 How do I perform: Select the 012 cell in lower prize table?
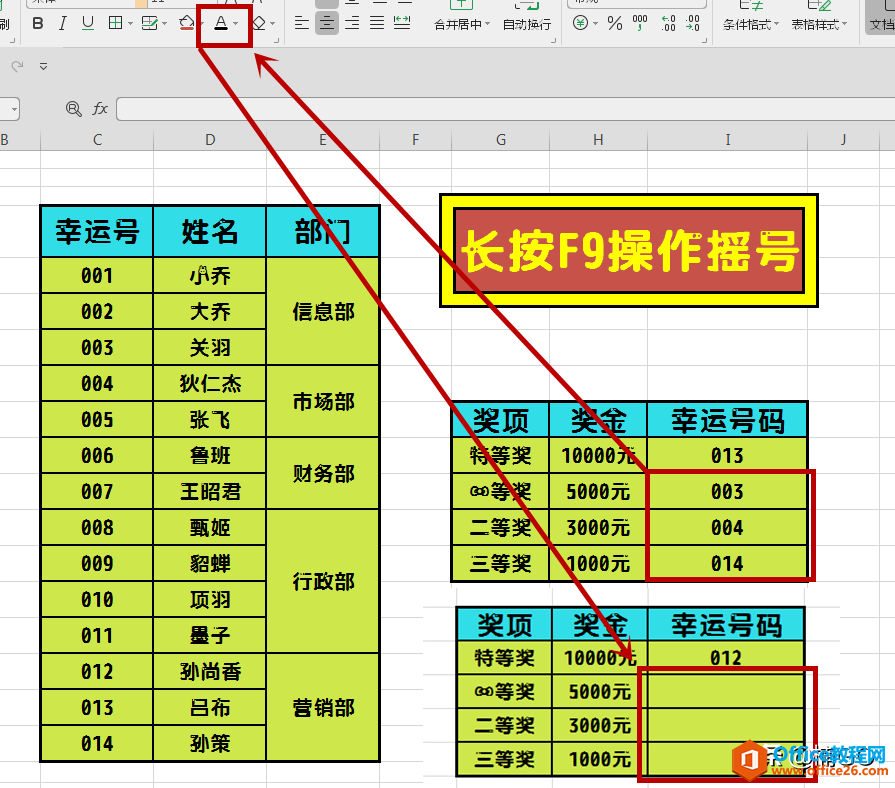point(726,657)
